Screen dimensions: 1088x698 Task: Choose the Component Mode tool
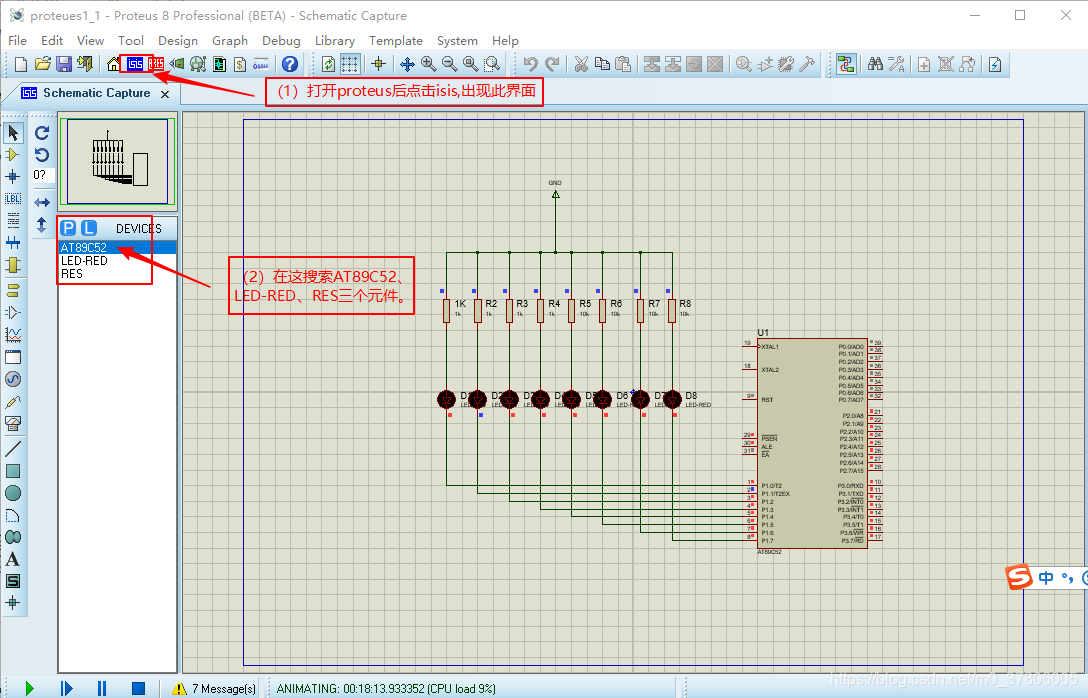click(x=13, y=155)
